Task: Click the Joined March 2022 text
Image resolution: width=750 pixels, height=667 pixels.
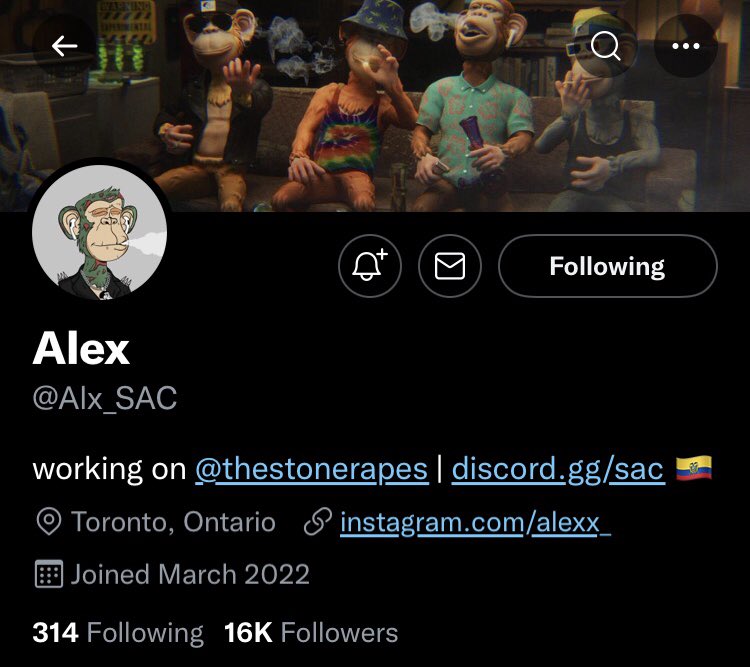Action: [190, 574]
